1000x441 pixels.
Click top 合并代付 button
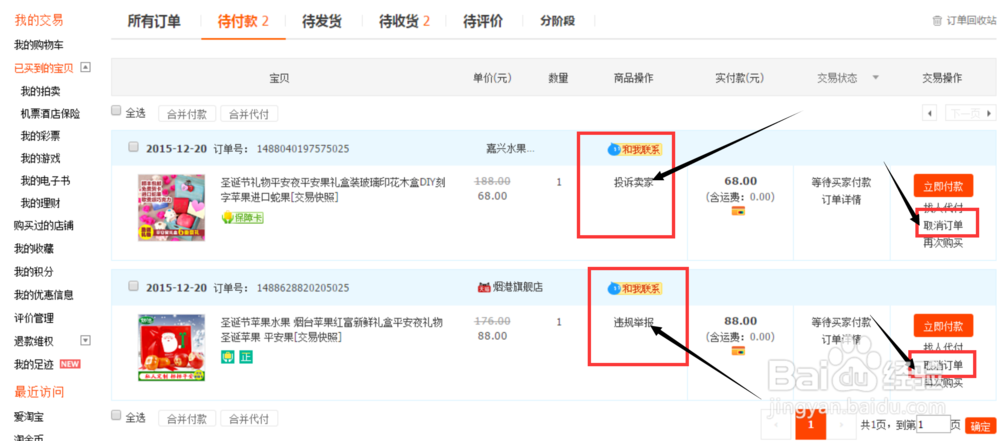(x=249, y=115)
